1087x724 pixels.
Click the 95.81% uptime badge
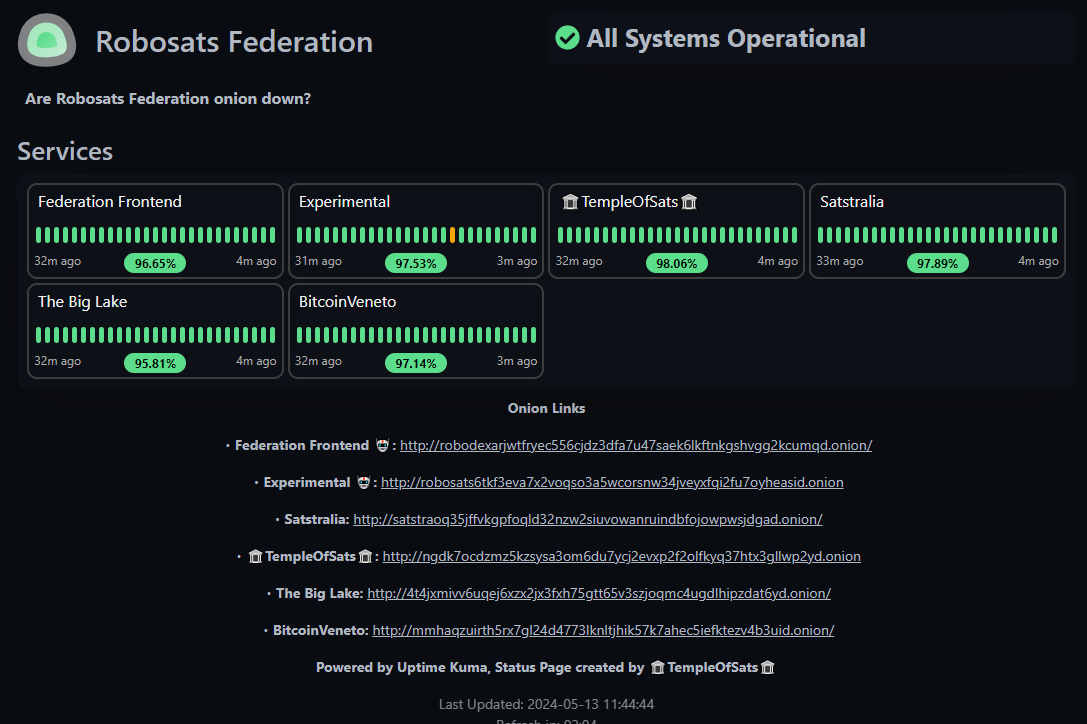click(155, 363)
